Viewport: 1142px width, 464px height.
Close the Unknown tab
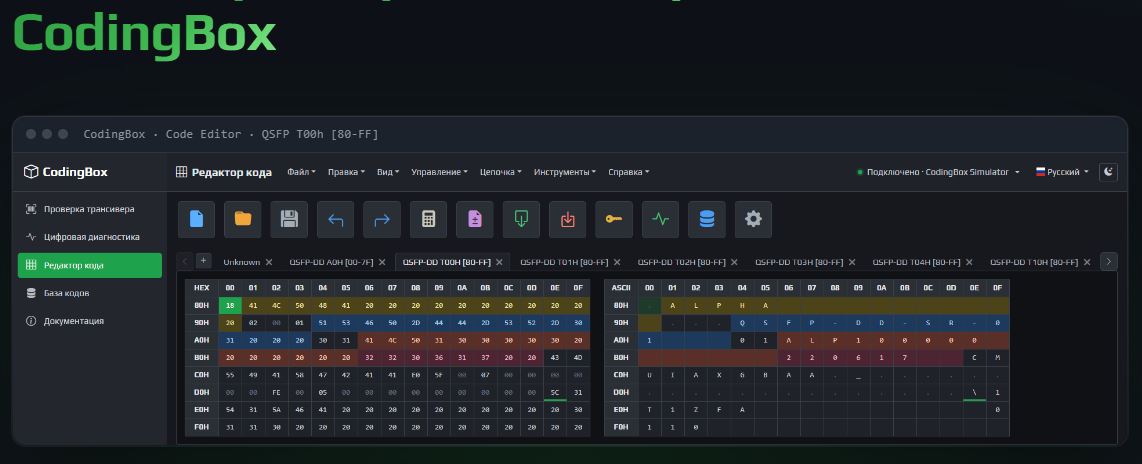[x=269, y=262]
